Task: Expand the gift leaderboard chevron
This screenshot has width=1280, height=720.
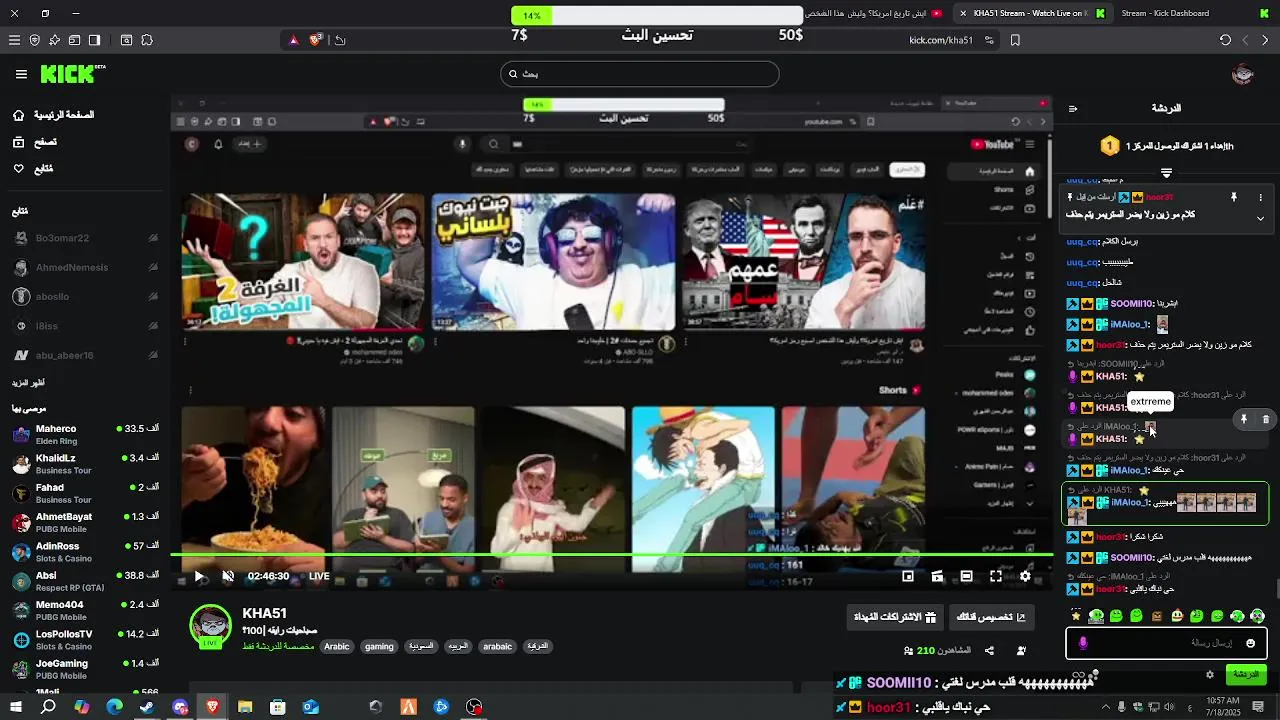Action: click(1166, 173)
